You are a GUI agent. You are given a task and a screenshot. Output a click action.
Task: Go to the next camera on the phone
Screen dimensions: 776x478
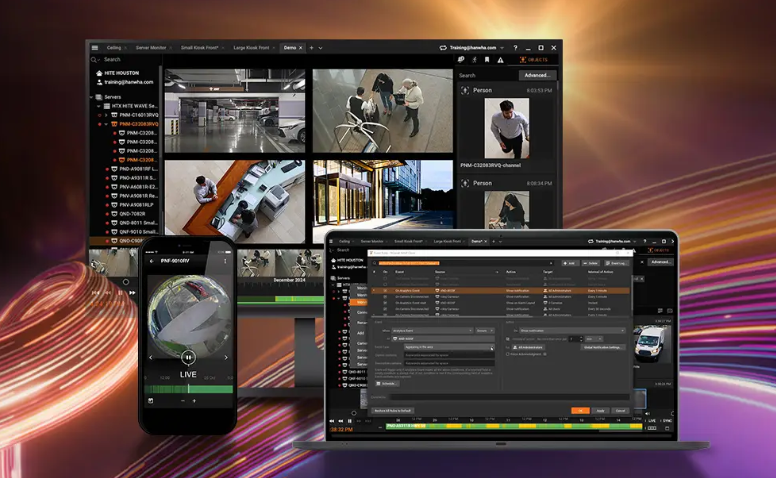(226, 357)
